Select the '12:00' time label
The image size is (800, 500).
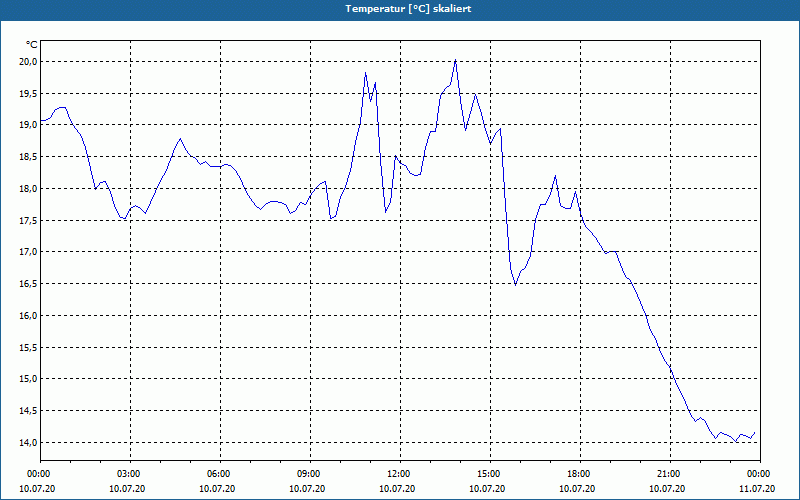click(x=400, y=474)
